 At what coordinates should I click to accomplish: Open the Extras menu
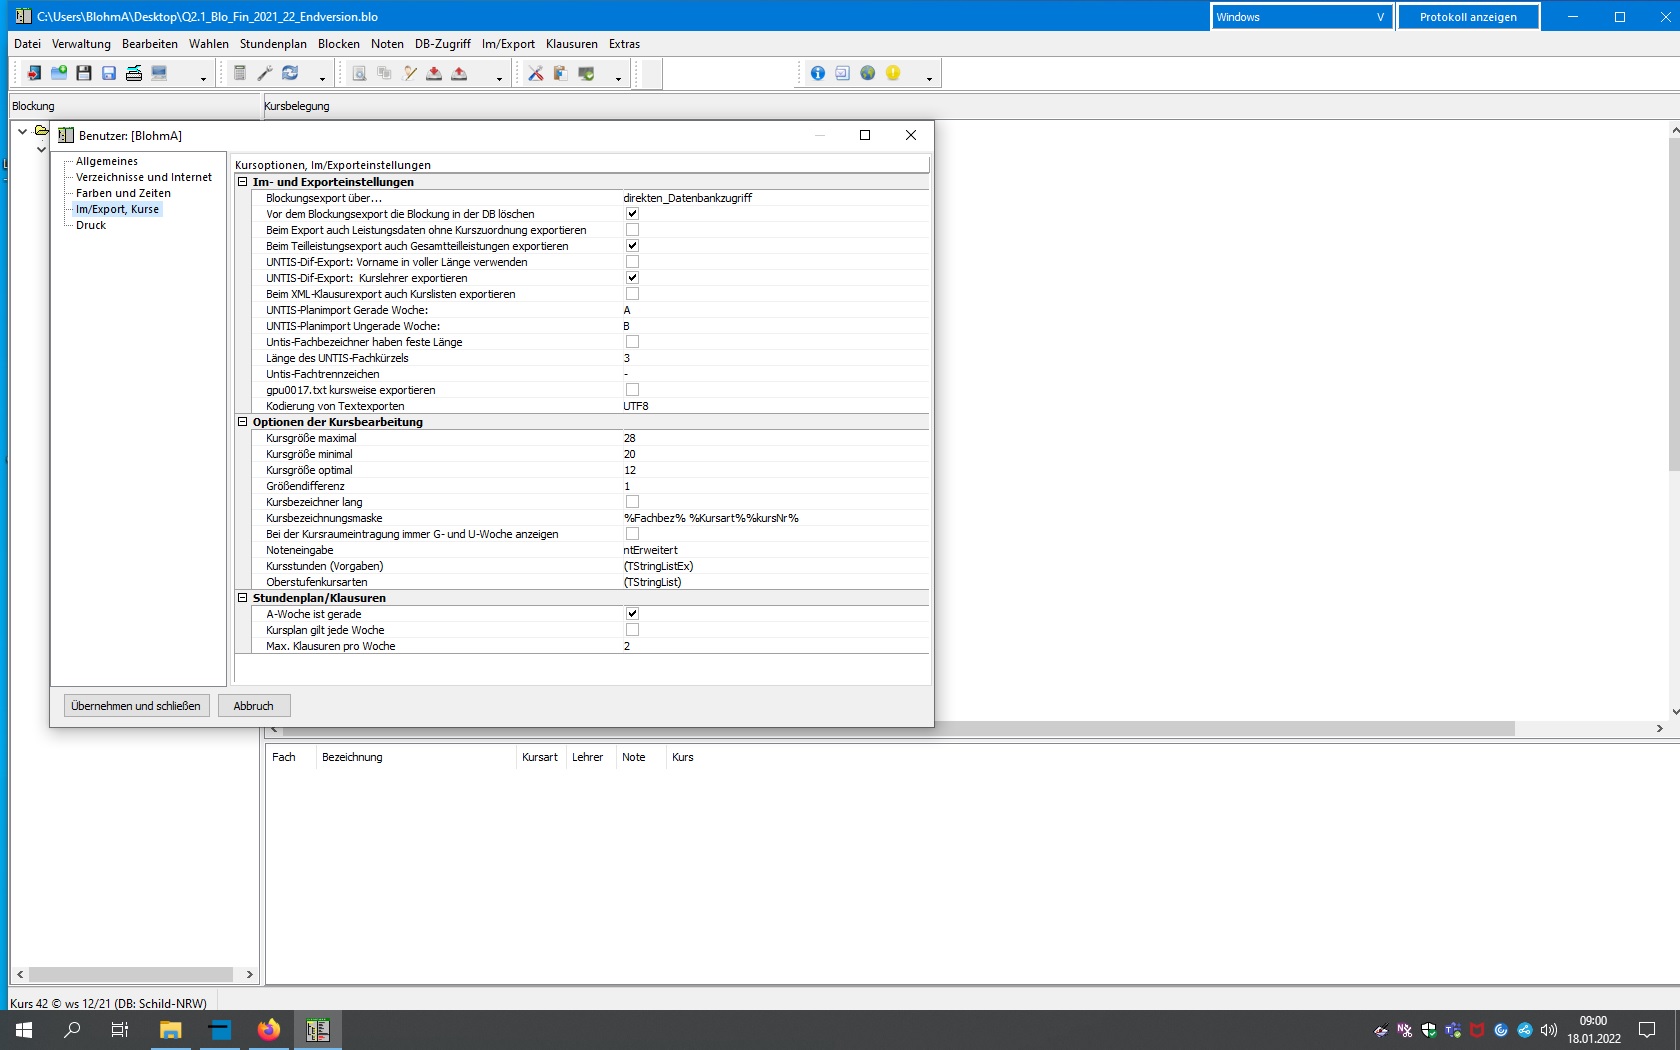pos(624,44)
